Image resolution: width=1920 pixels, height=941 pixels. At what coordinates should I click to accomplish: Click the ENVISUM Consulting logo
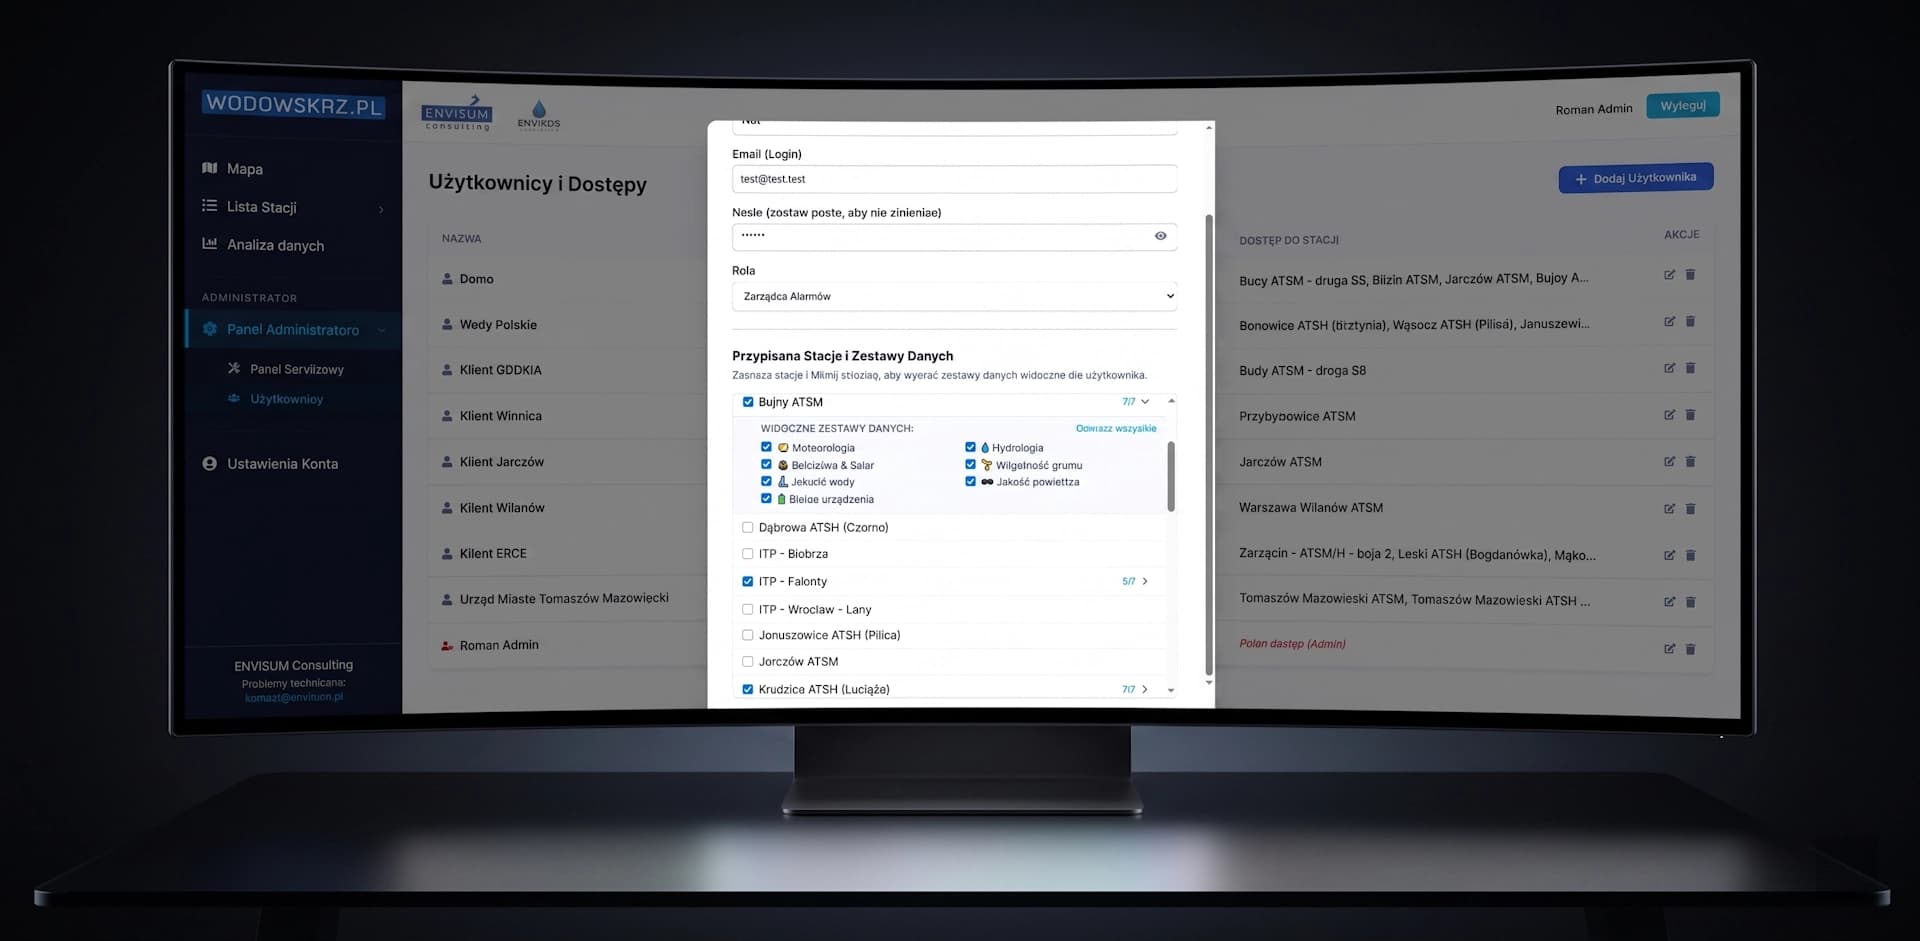click(457, 113)
